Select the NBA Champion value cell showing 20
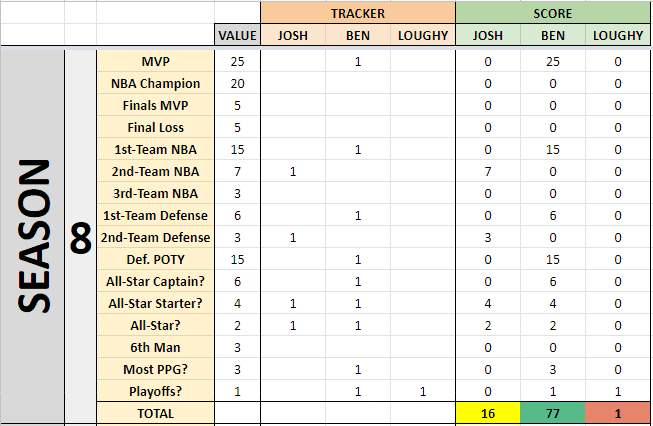 (x=237, y=83)
